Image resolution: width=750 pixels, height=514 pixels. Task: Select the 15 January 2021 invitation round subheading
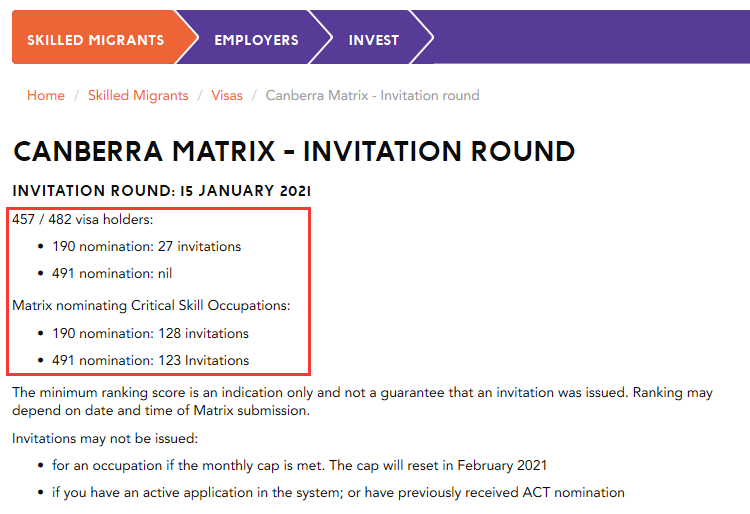click(x=162, y=190)
